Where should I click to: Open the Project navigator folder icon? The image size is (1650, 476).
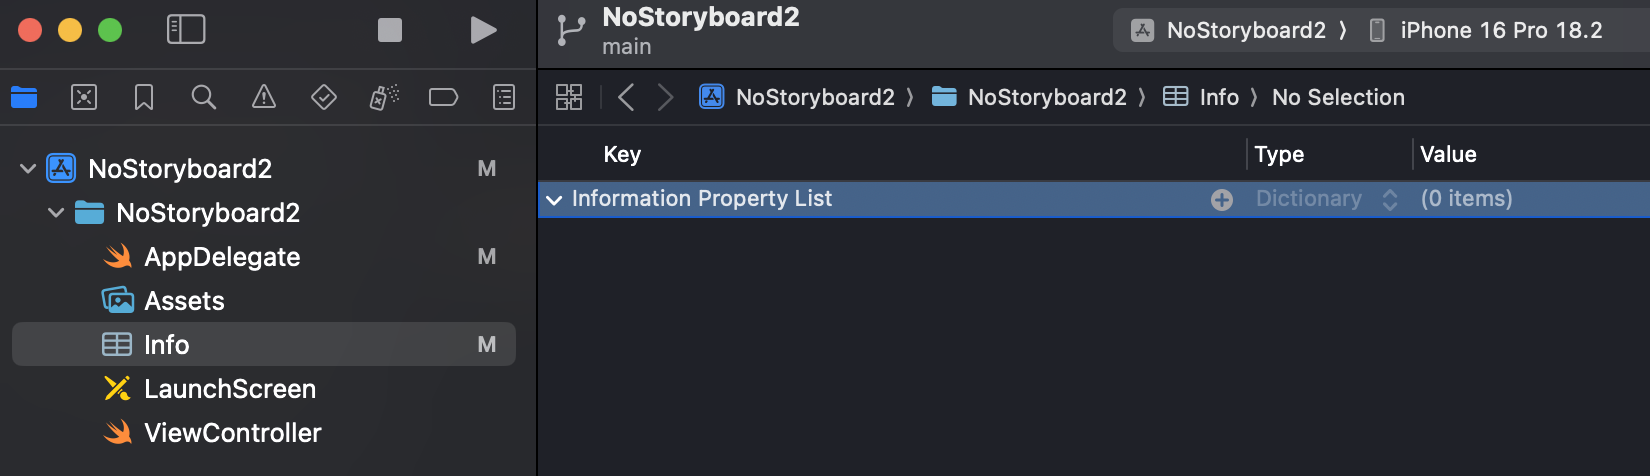(x=24, y=97)
